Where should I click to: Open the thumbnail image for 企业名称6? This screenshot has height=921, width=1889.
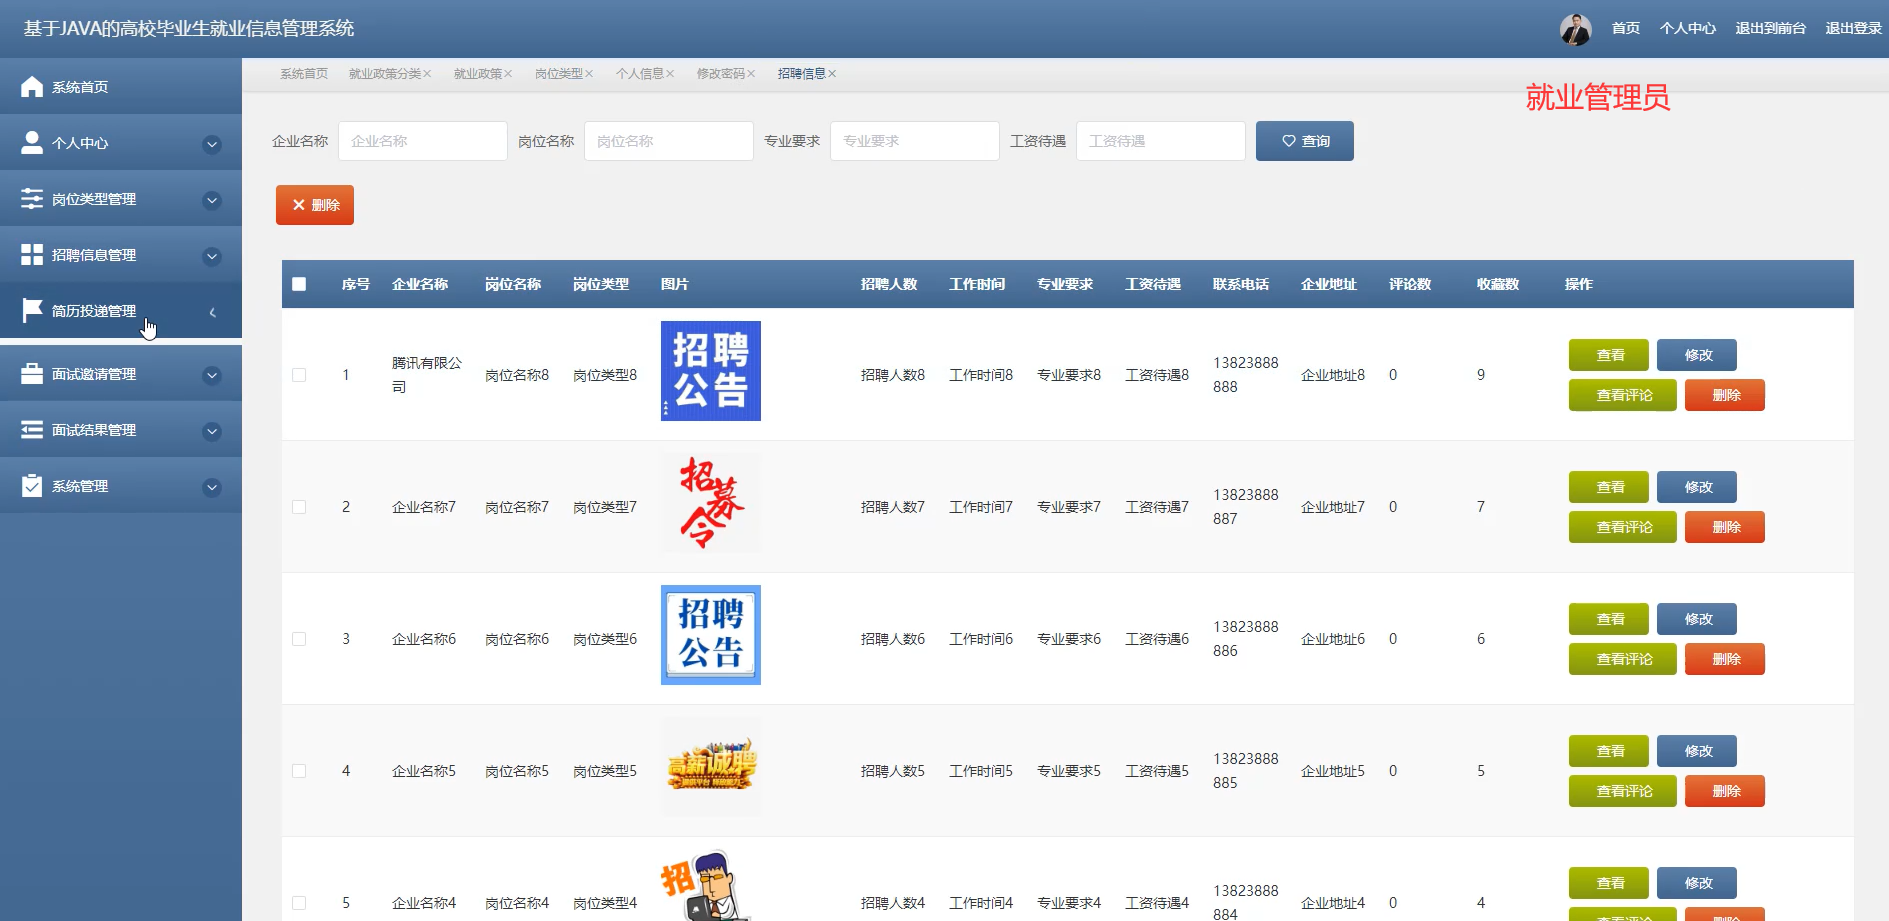(x=711, y=635)
